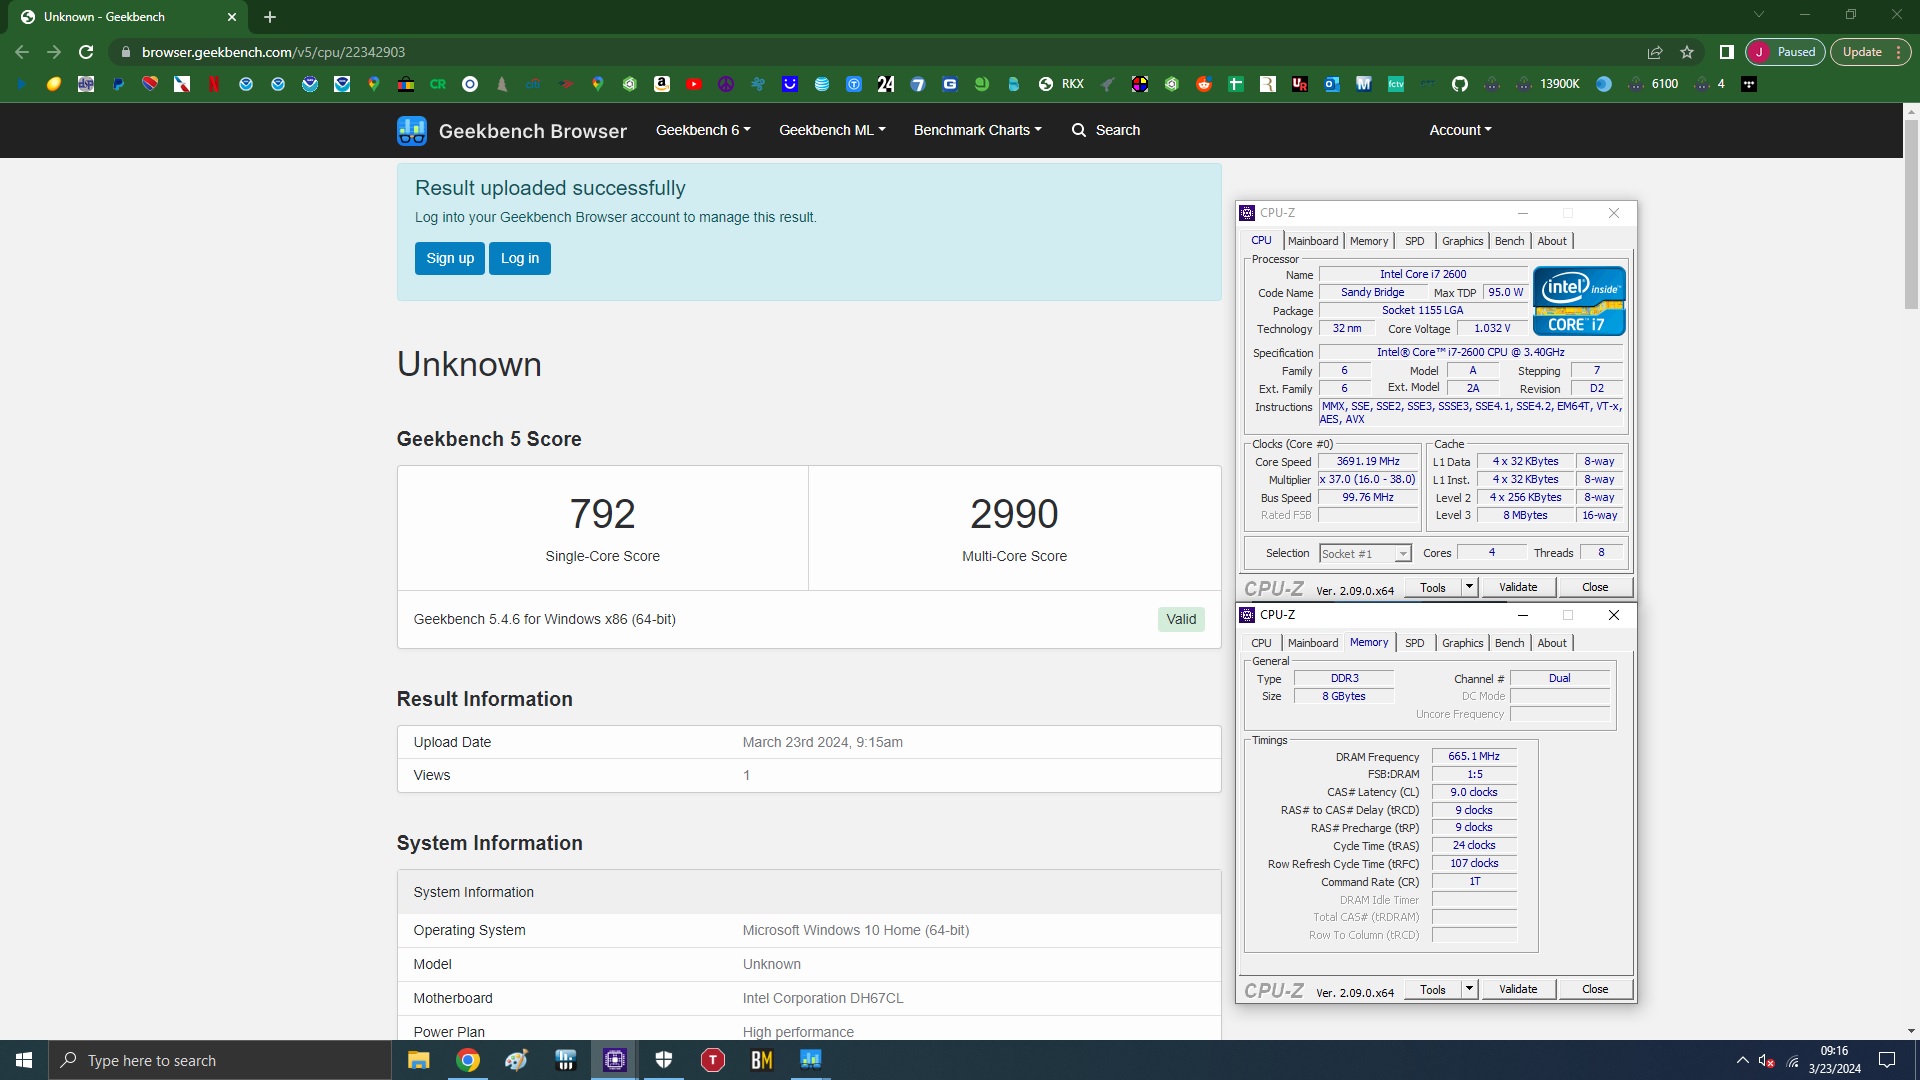Open Paint palette app in taskbar
1920x1080 pixels.
tap(517, 1060)
